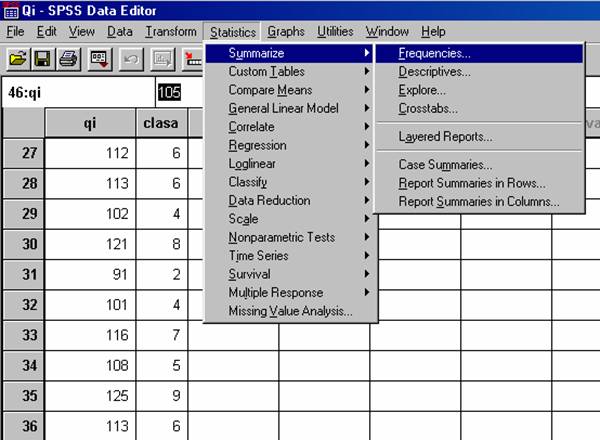The width and height of the screenshot is (600, 440).
Task: Open the Explore... menu entry
Action: pyautogui.click(x=422, y=90)
